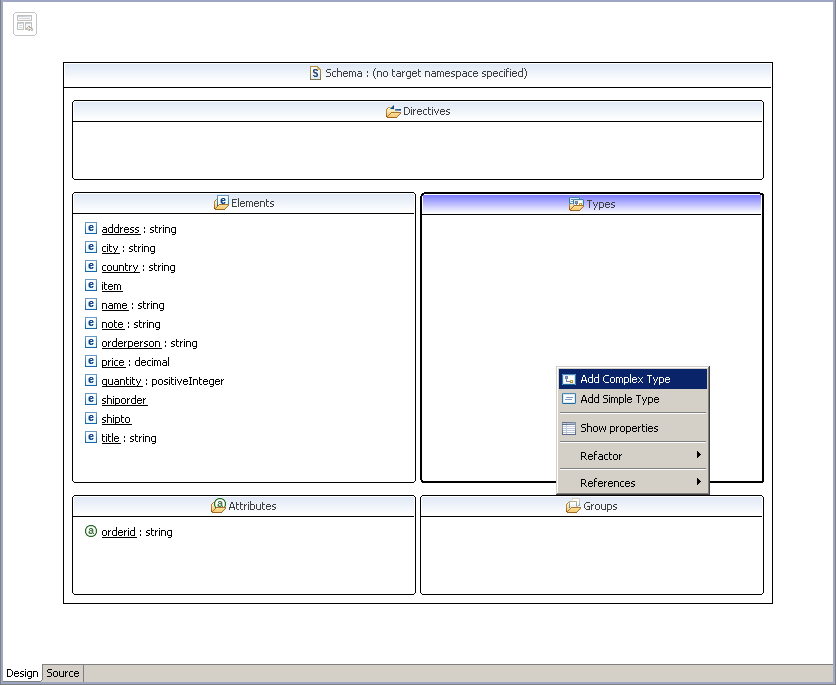Switch to the Source tab

coord(62,673)
